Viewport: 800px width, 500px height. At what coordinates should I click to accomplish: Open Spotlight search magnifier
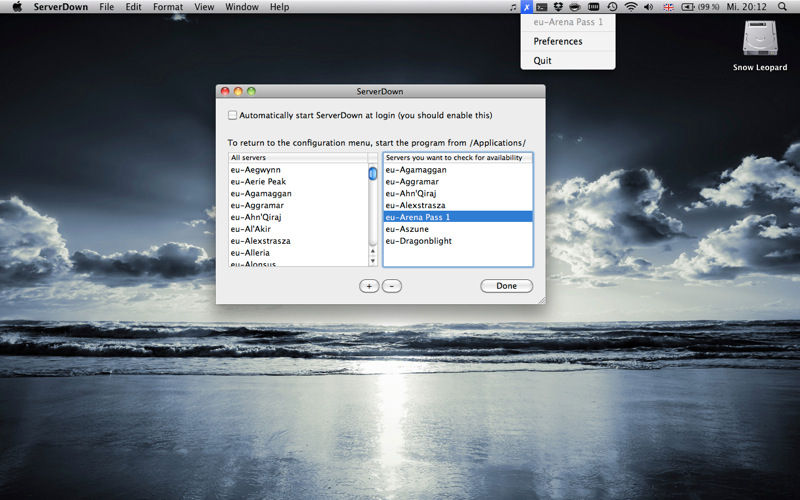[782, 7]
